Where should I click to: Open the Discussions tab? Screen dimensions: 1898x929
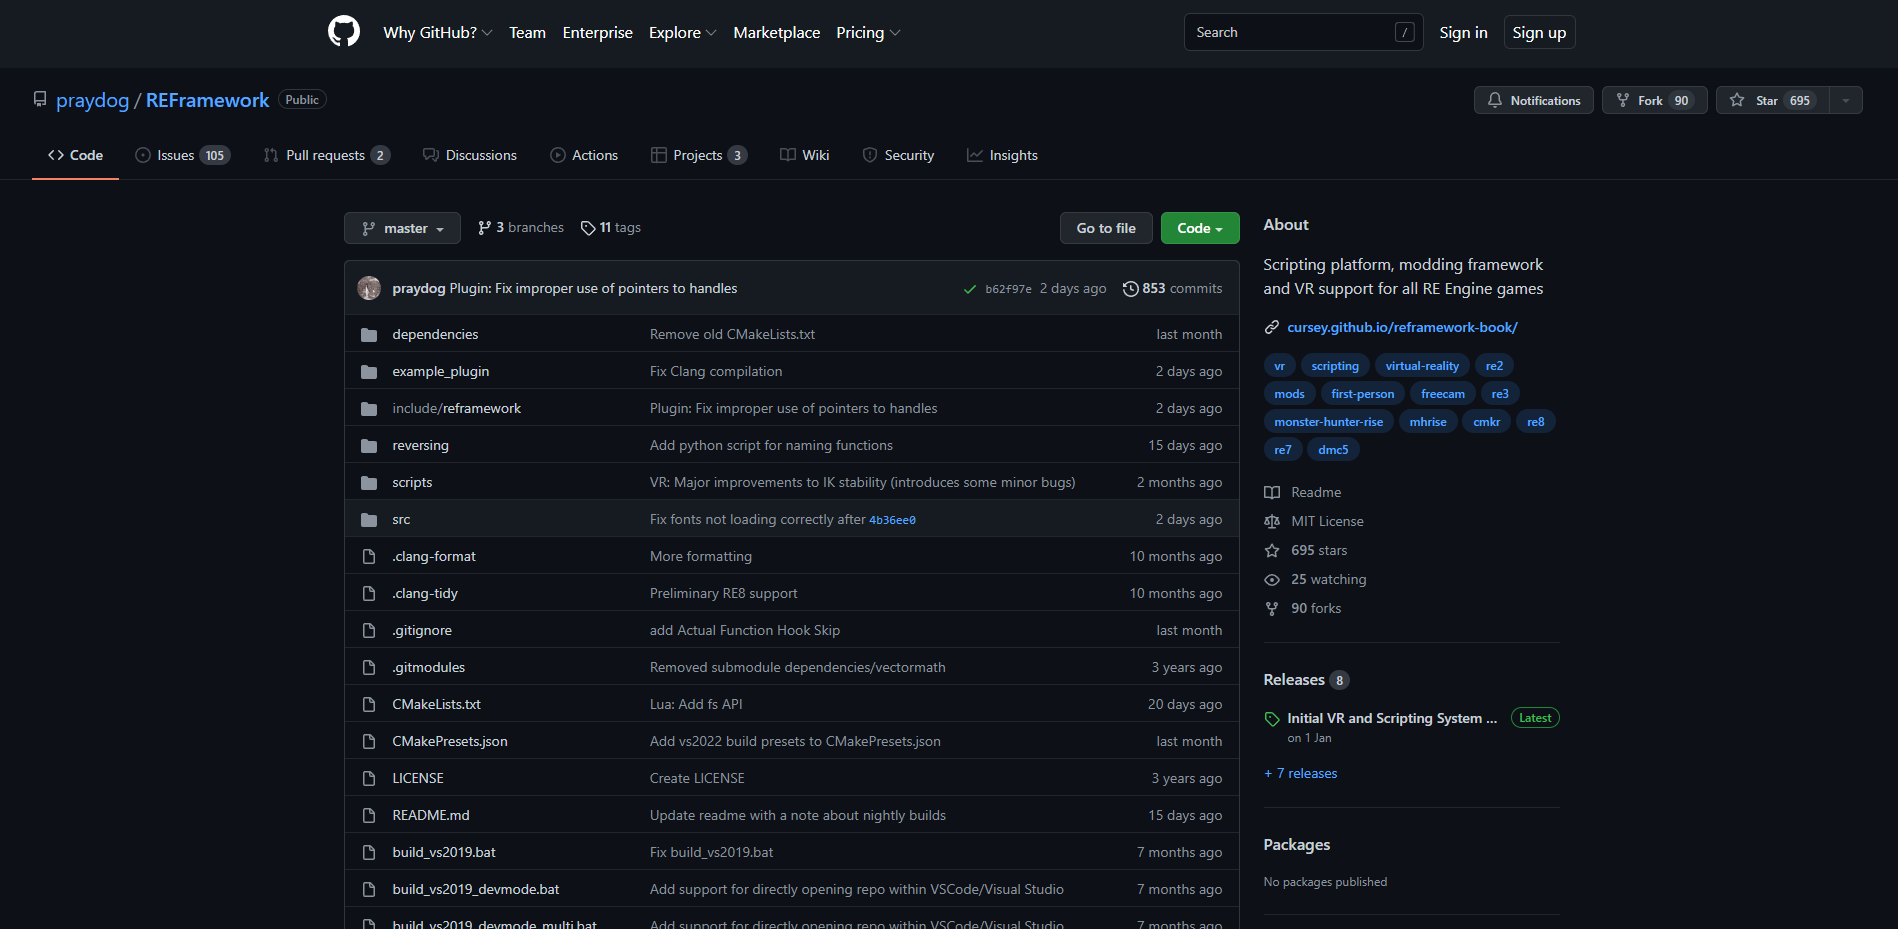coord(470,155)
